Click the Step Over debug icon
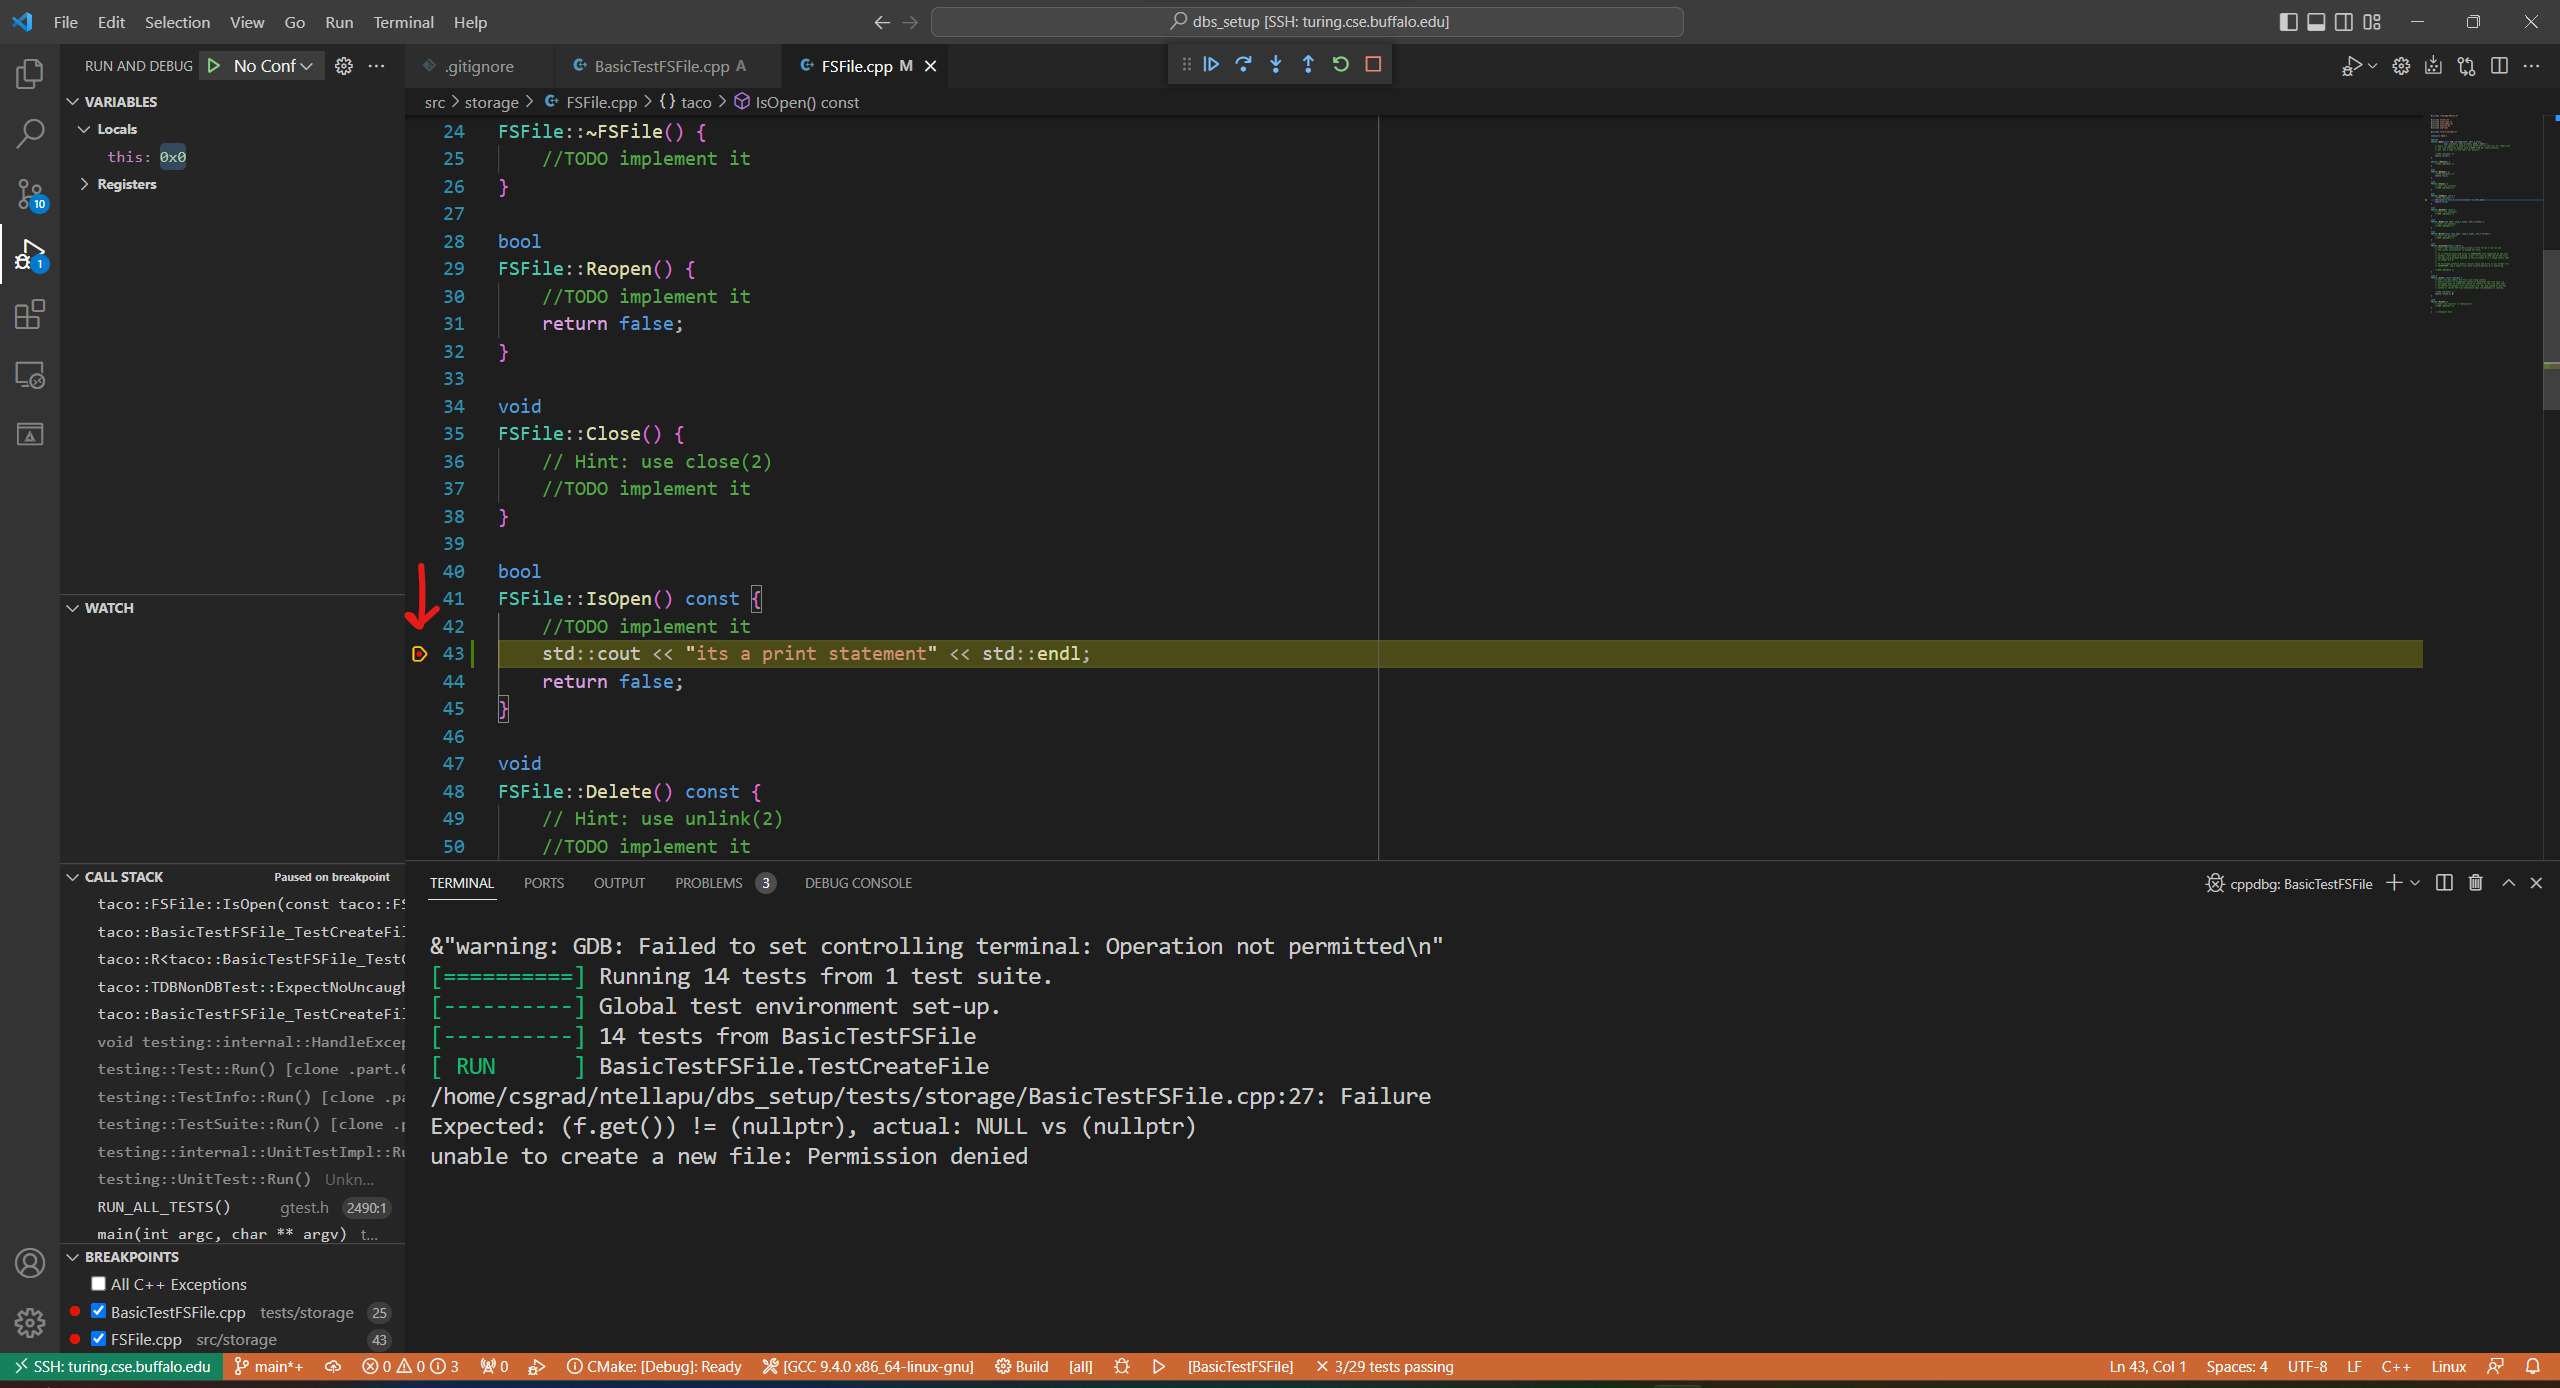The width and height of the screenshot is (2560, 1388). point(1243,64)
